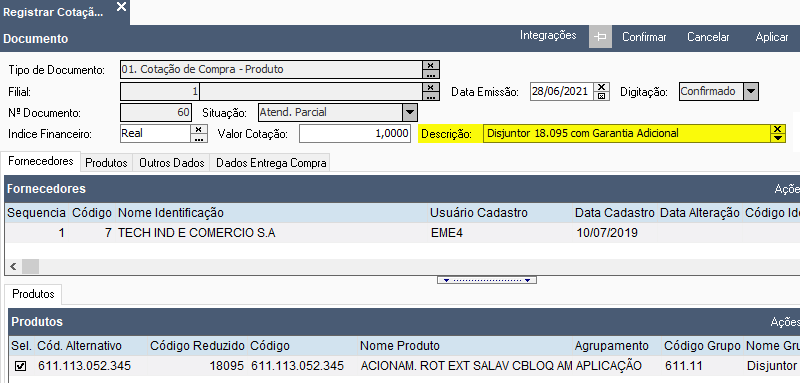Open the Data Emissão calendar picker

click(x=602, y=96)
